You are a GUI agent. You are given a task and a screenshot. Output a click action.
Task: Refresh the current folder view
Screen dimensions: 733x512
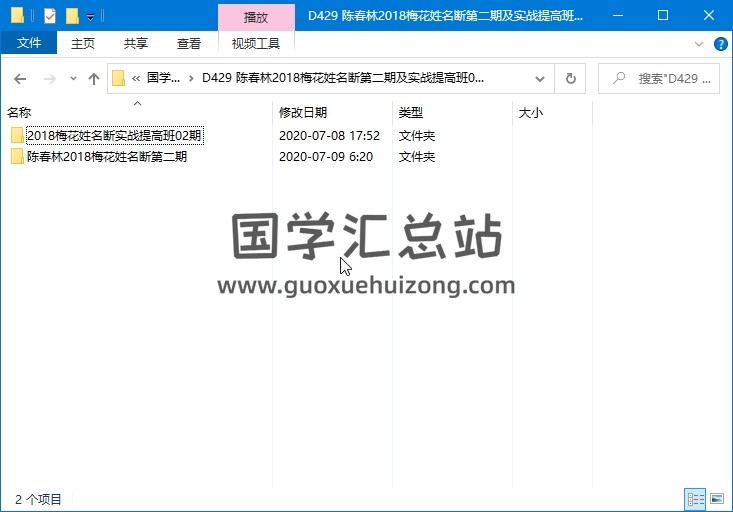571,79
